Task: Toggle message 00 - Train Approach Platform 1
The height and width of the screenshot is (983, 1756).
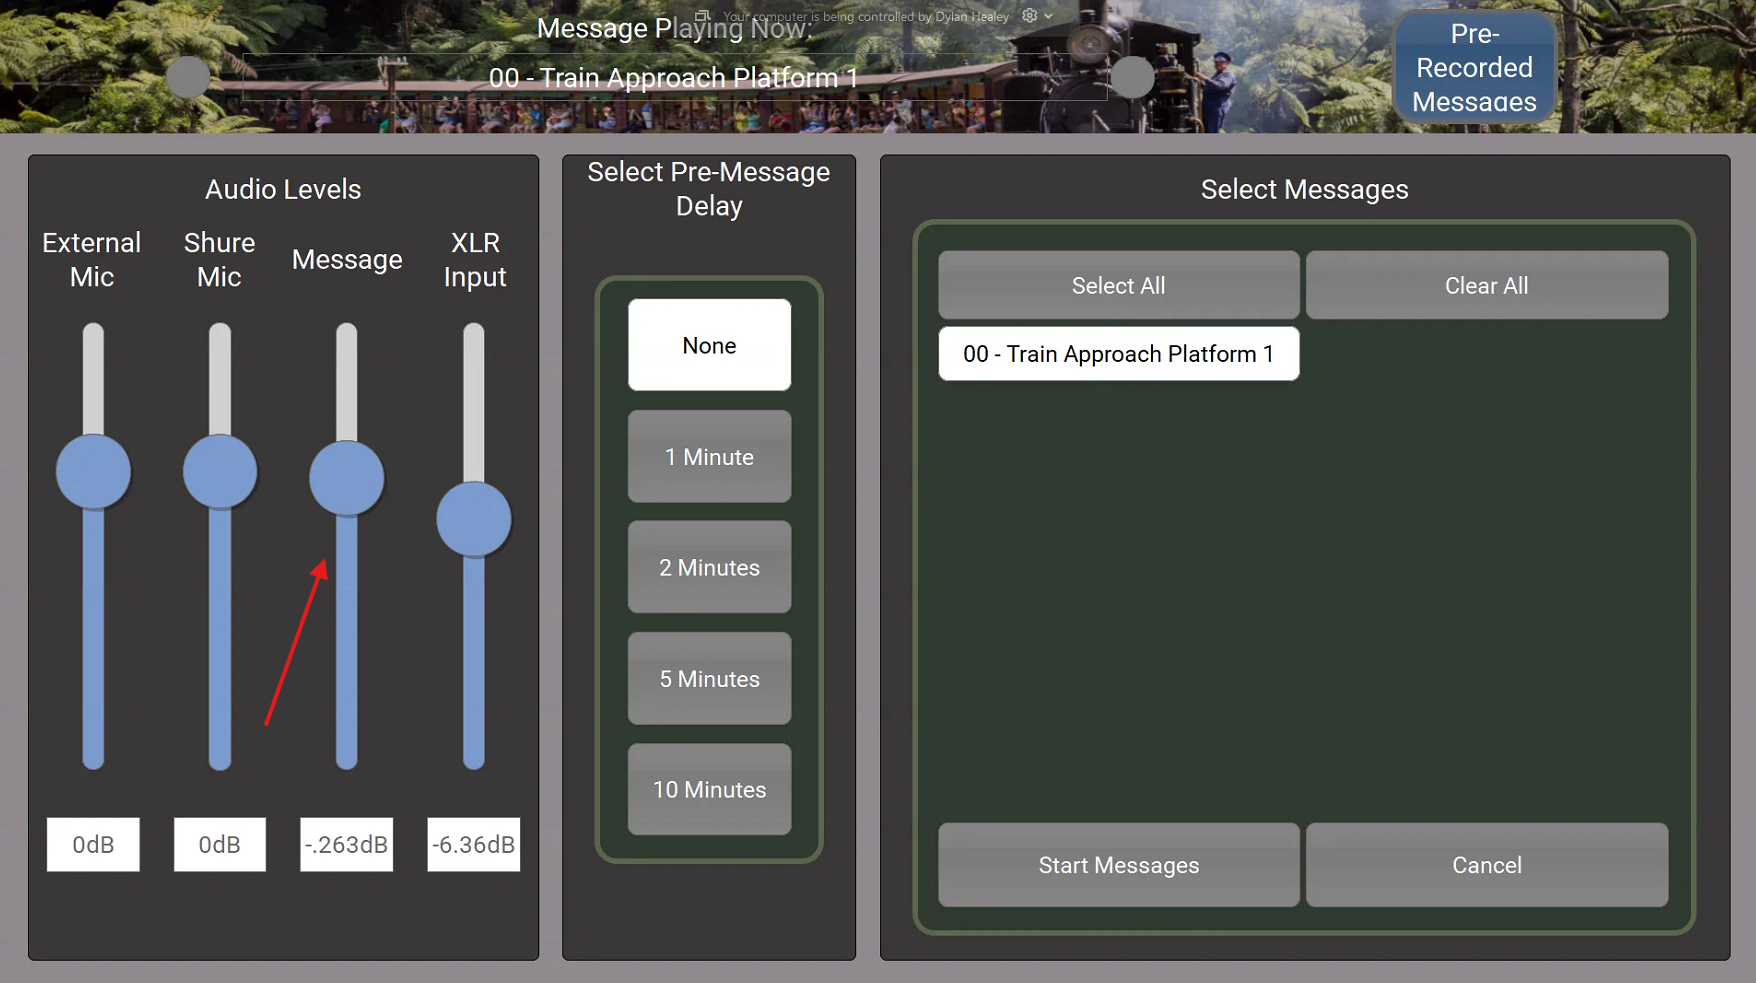Action: 1118,354
